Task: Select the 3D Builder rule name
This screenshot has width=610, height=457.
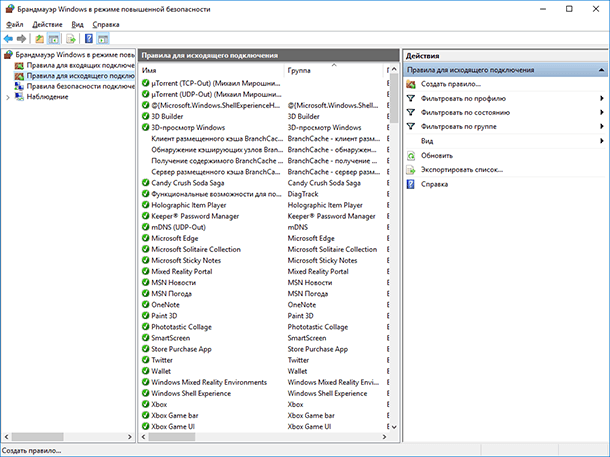Action: (x=167, y=116)
